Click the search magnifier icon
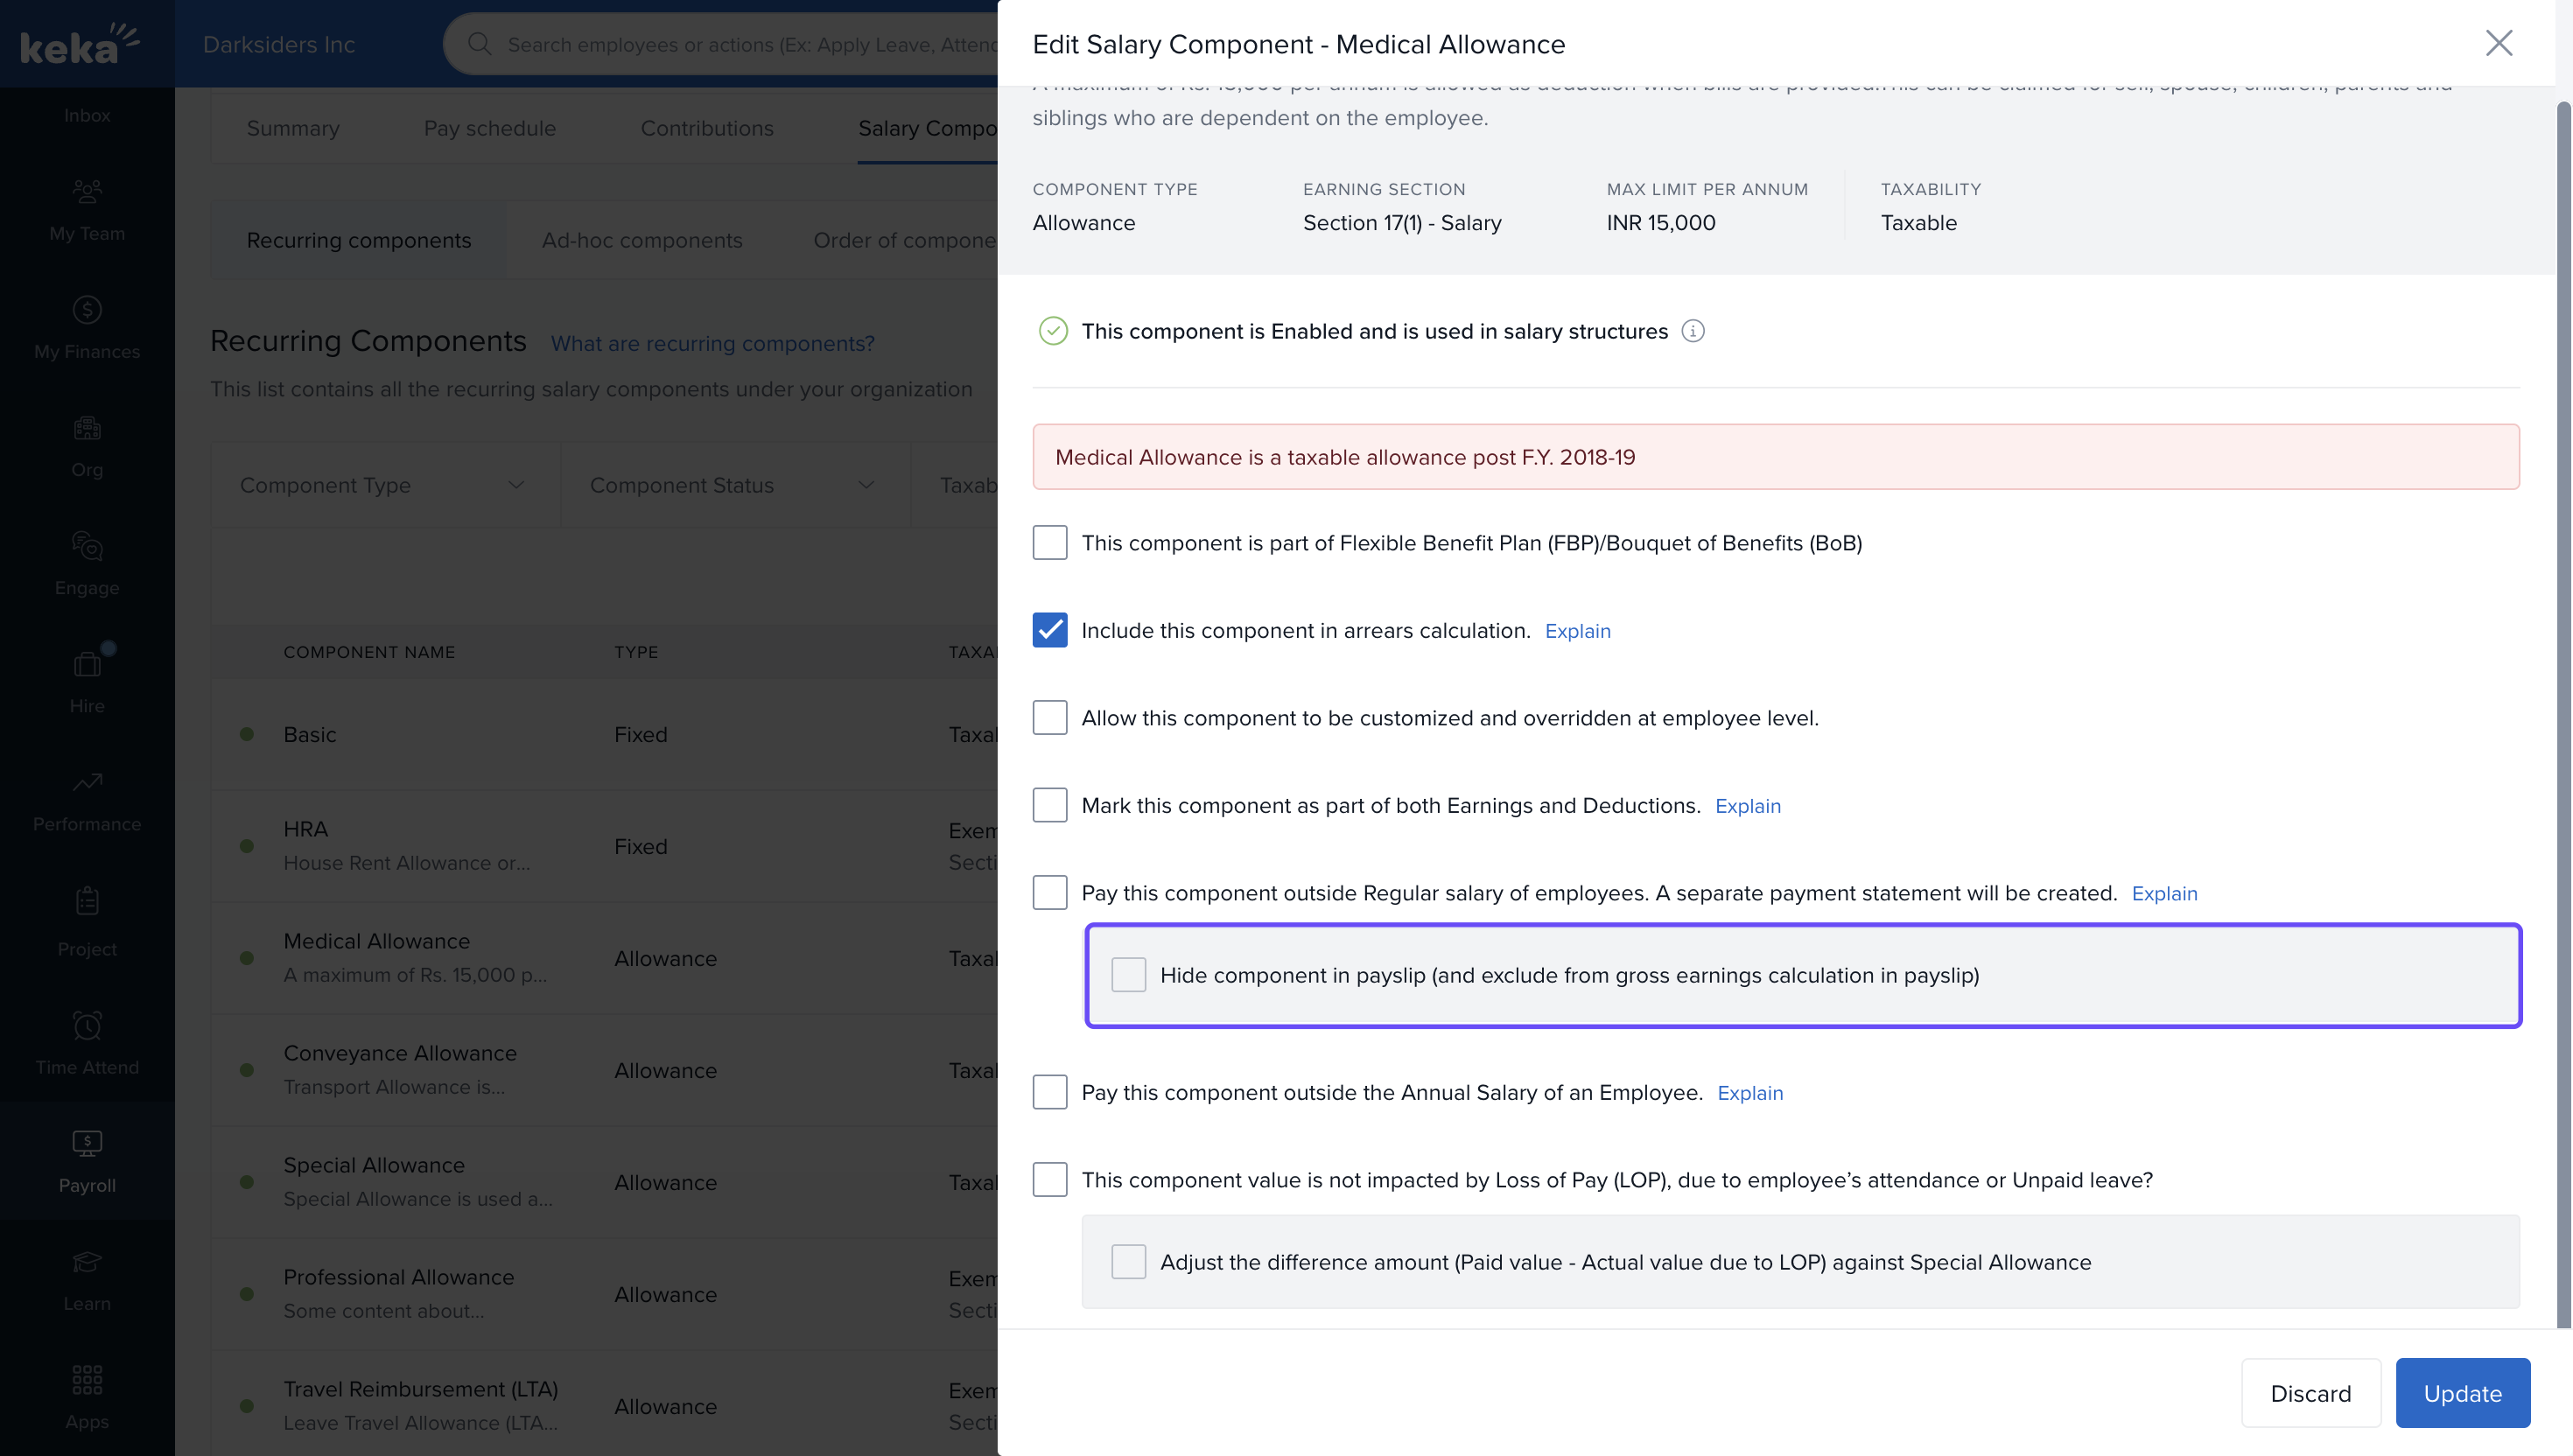 [479, 44]
